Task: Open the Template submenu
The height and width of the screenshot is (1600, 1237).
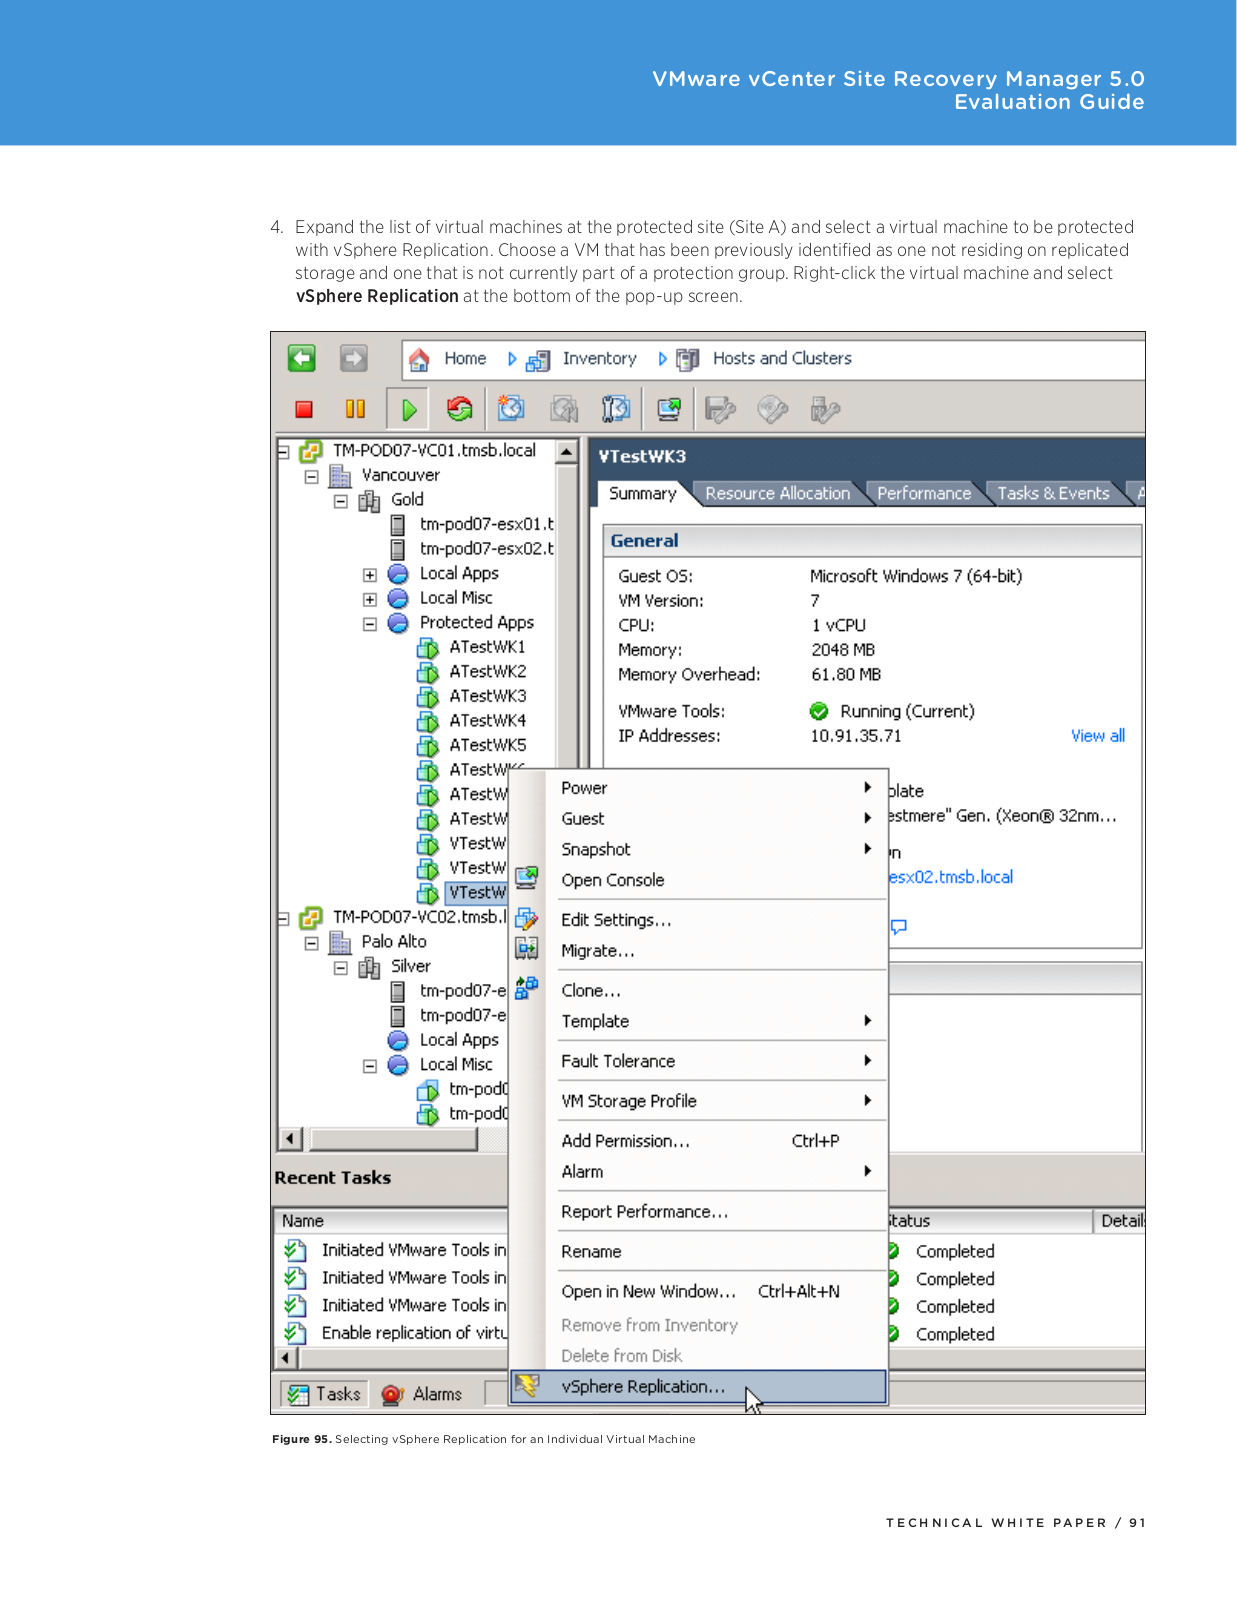Action: click(x=698, y=1022)
